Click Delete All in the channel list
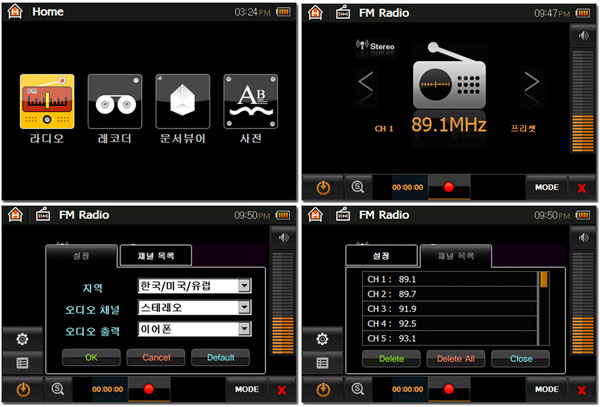 pos(455,357)
